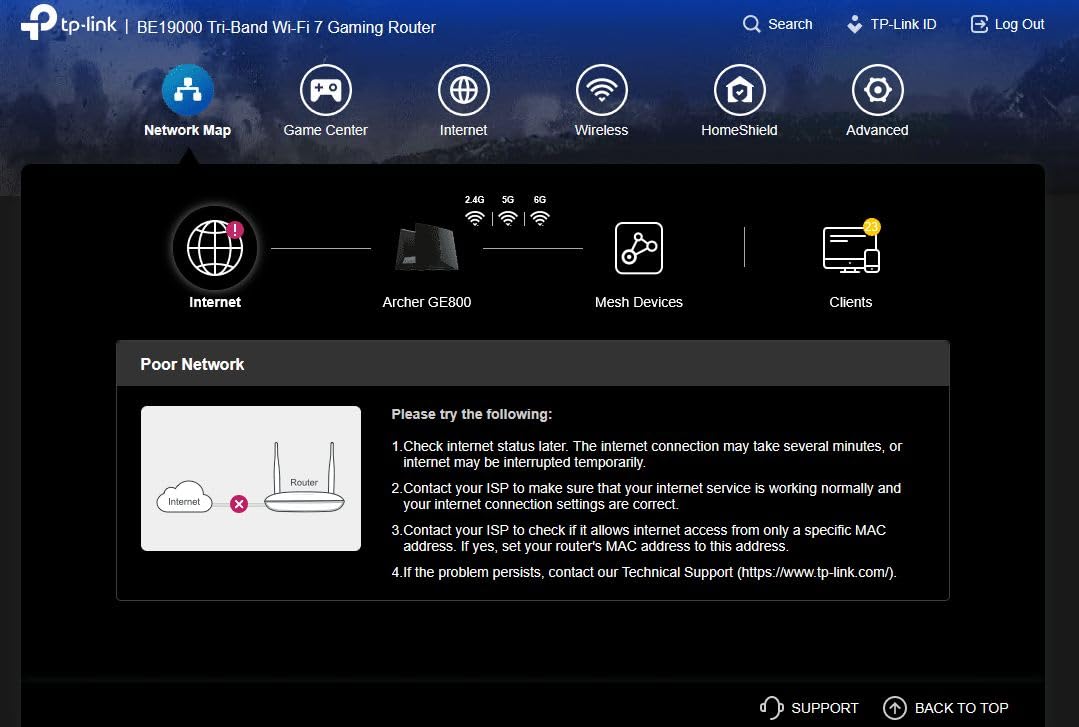Click the Game Center tab label
The height and width of the screenshot is (727, 1079).
pos(325,130)
